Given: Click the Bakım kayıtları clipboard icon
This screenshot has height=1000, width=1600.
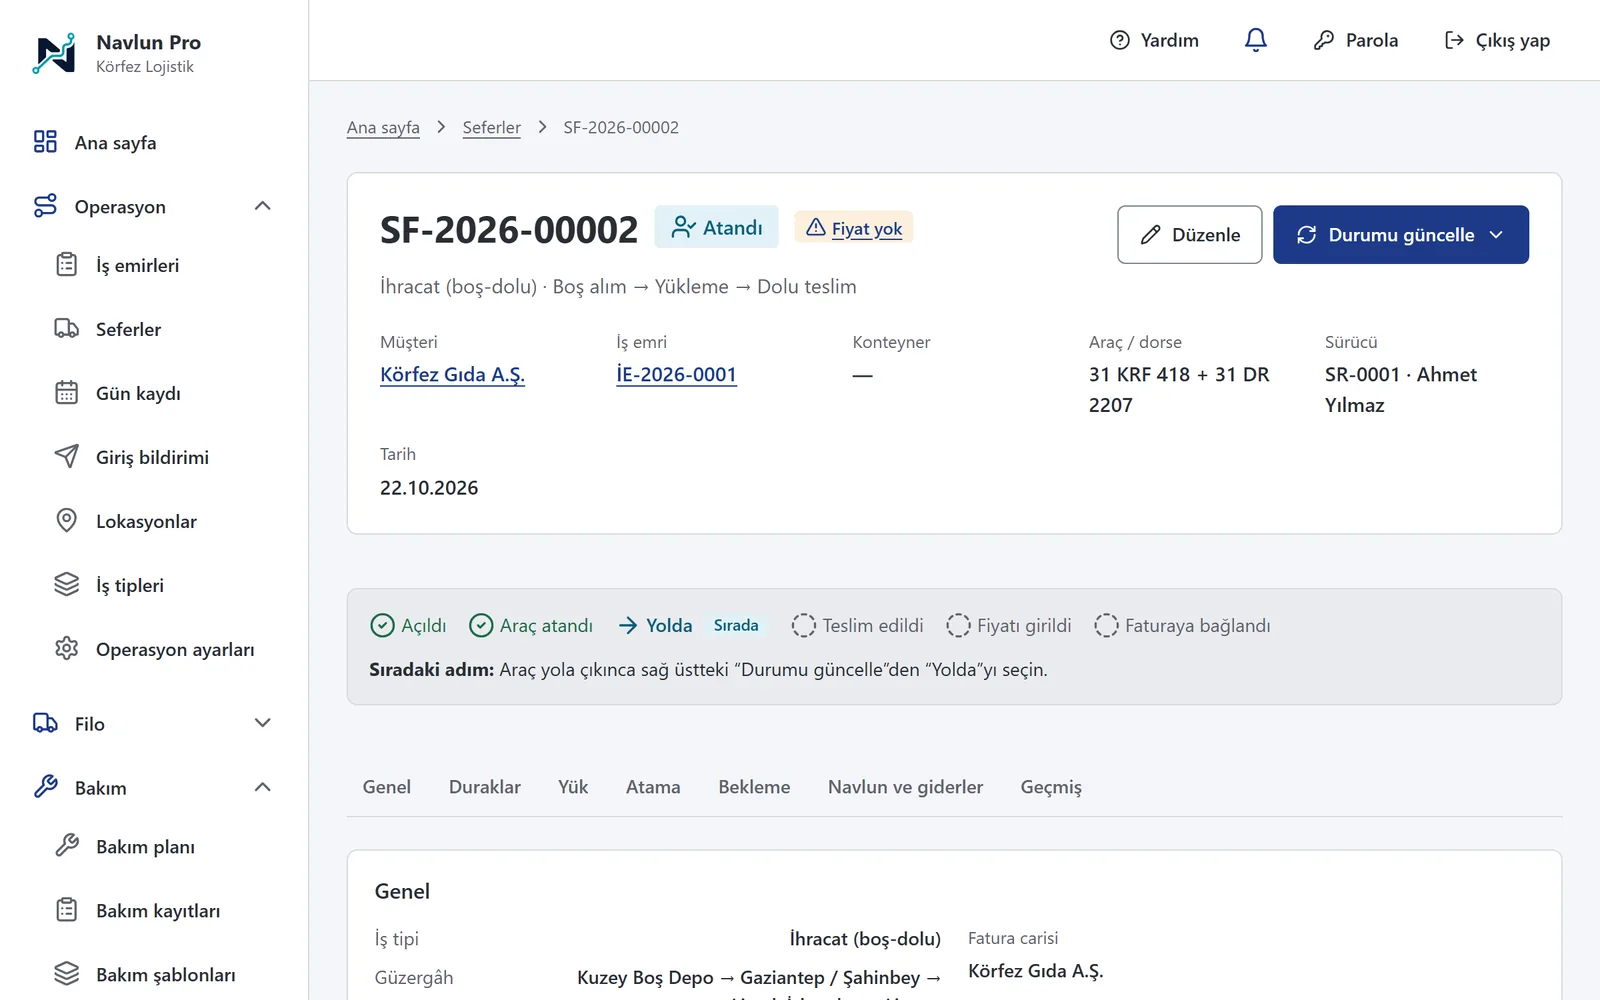Looking at the screenshot, I should (67, 910).
